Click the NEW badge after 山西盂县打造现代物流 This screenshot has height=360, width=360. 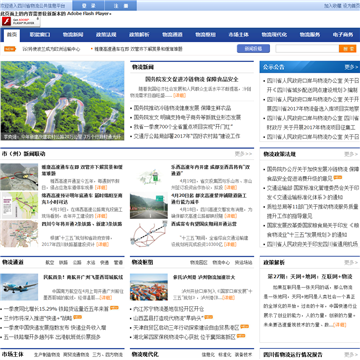click(x=209, y=317)
